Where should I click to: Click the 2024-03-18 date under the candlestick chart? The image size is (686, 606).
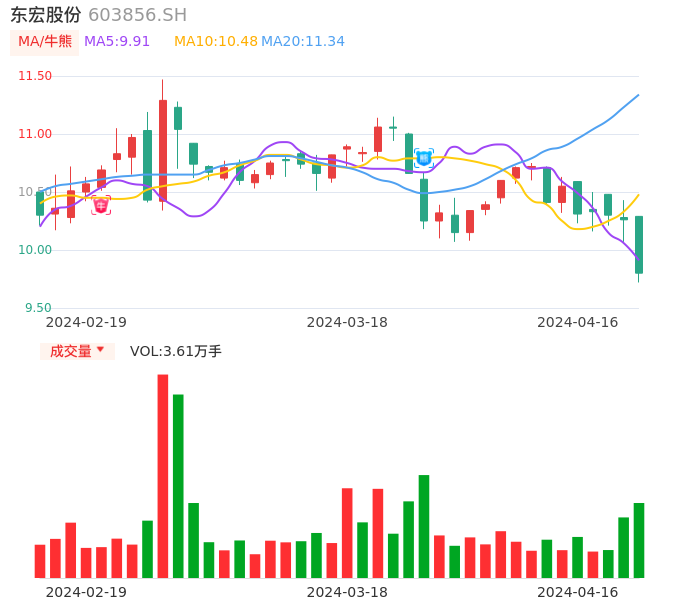point(347,322)
